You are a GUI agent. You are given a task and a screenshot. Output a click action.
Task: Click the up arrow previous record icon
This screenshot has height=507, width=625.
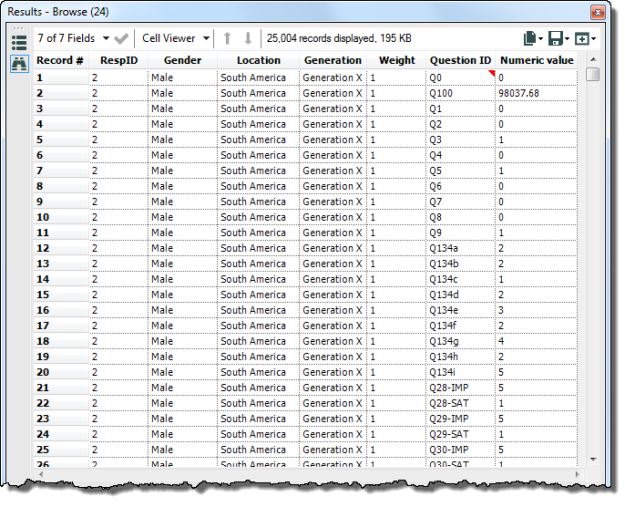(x=227, y=38)
